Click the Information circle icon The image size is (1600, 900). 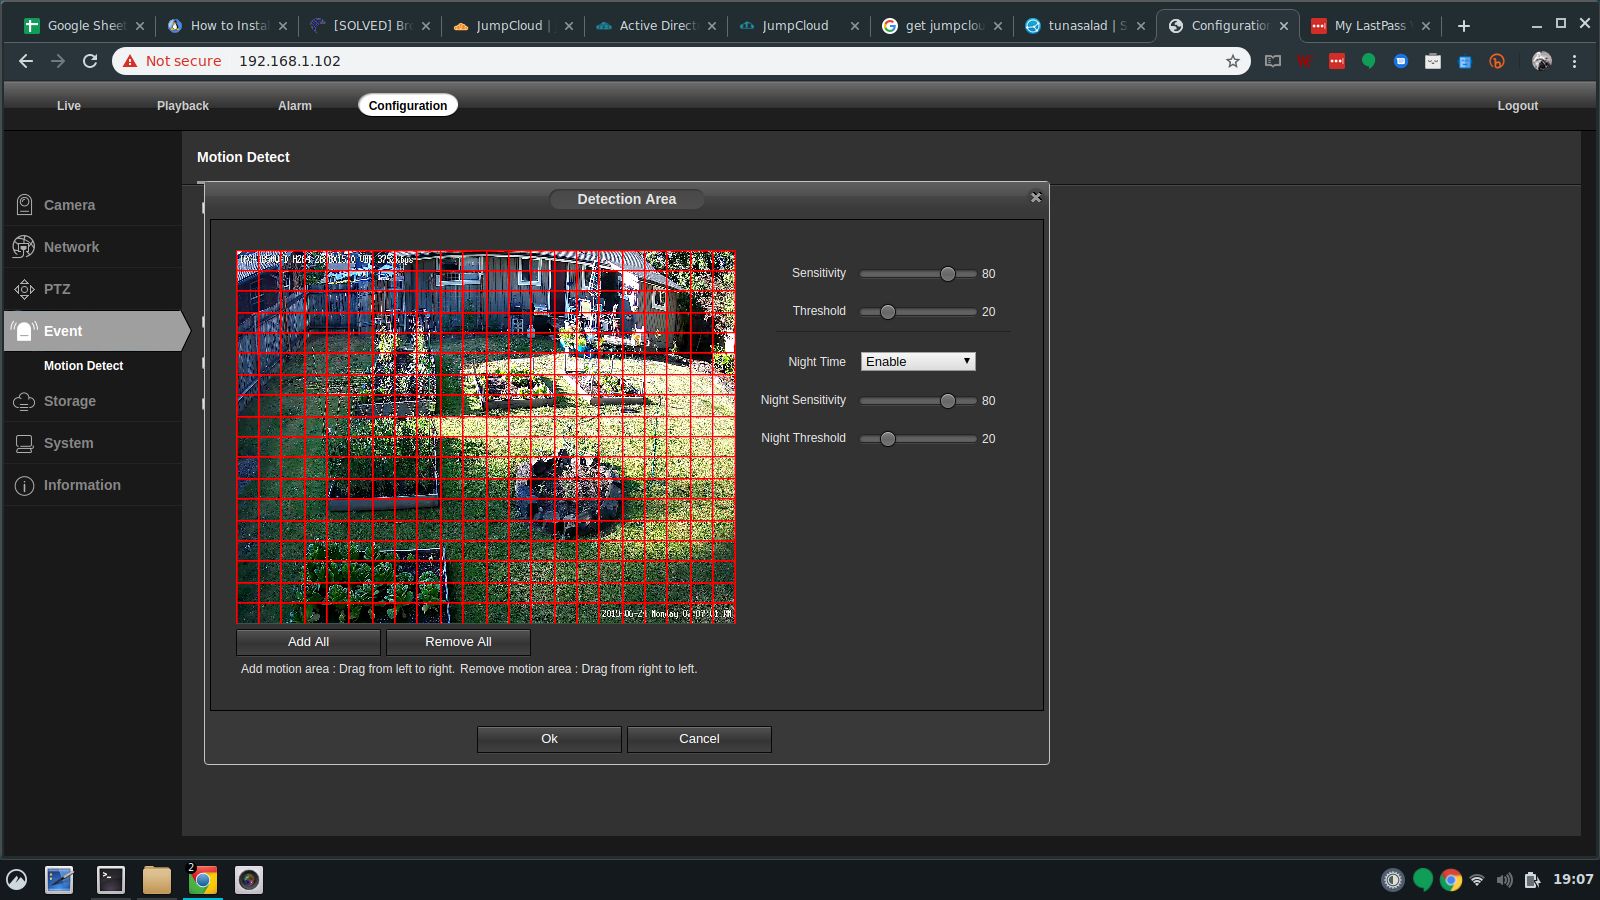tap(24, 485)
